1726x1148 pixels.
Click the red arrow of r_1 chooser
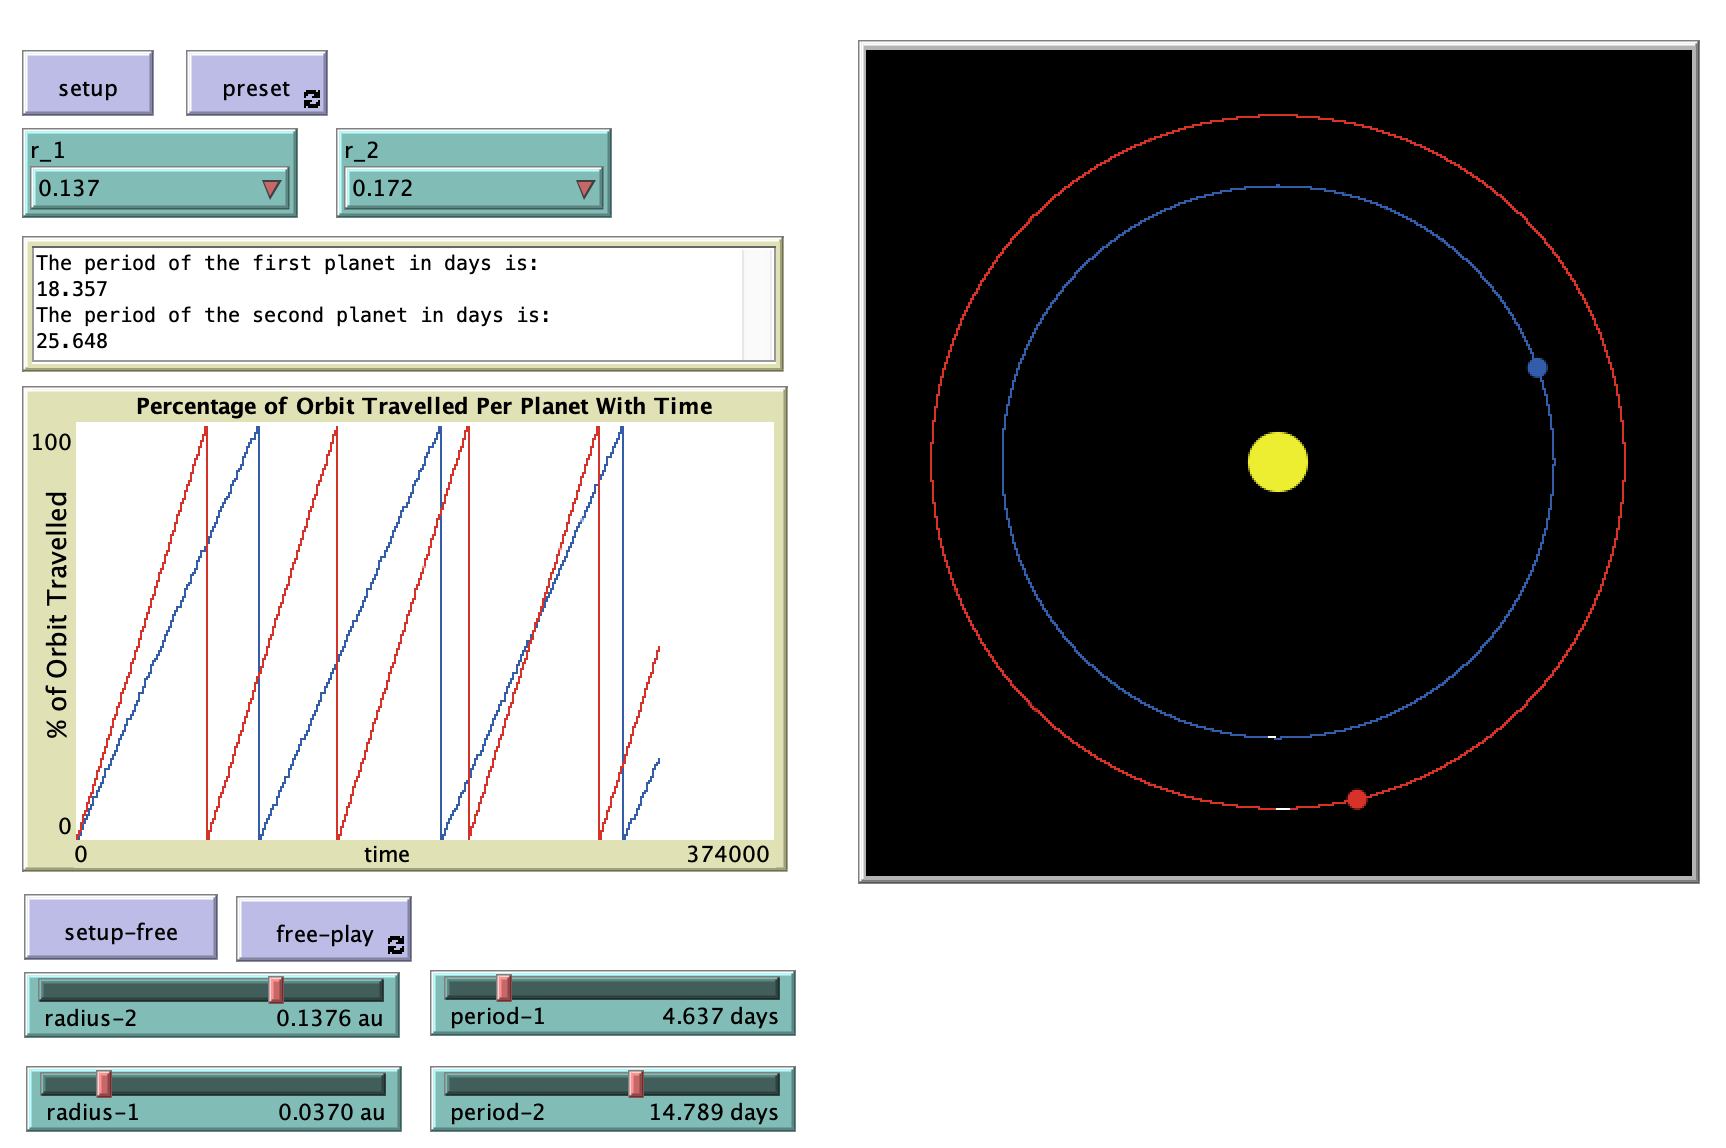(x=271, y=189)
